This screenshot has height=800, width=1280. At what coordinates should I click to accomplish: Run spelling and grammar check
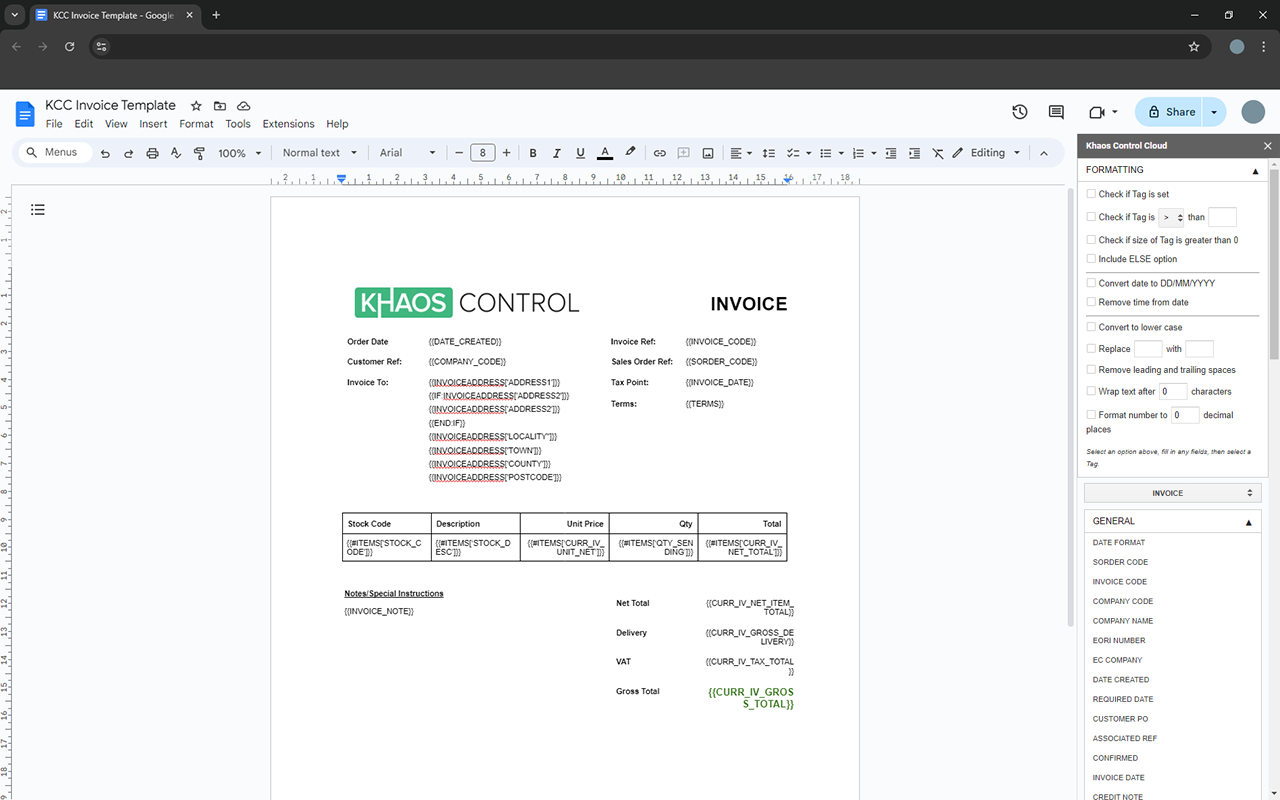(x=176, y=153)
